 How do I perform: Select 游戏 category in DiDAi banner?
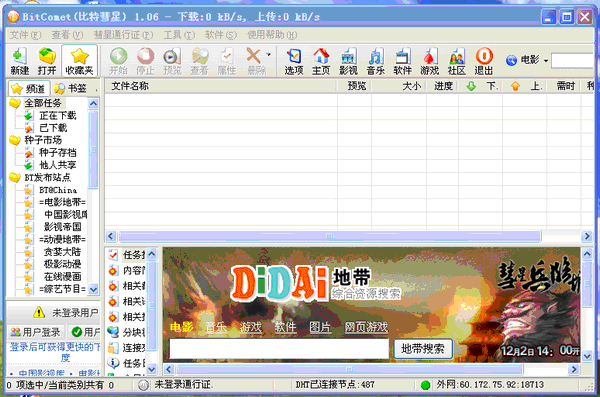point(251,327)
